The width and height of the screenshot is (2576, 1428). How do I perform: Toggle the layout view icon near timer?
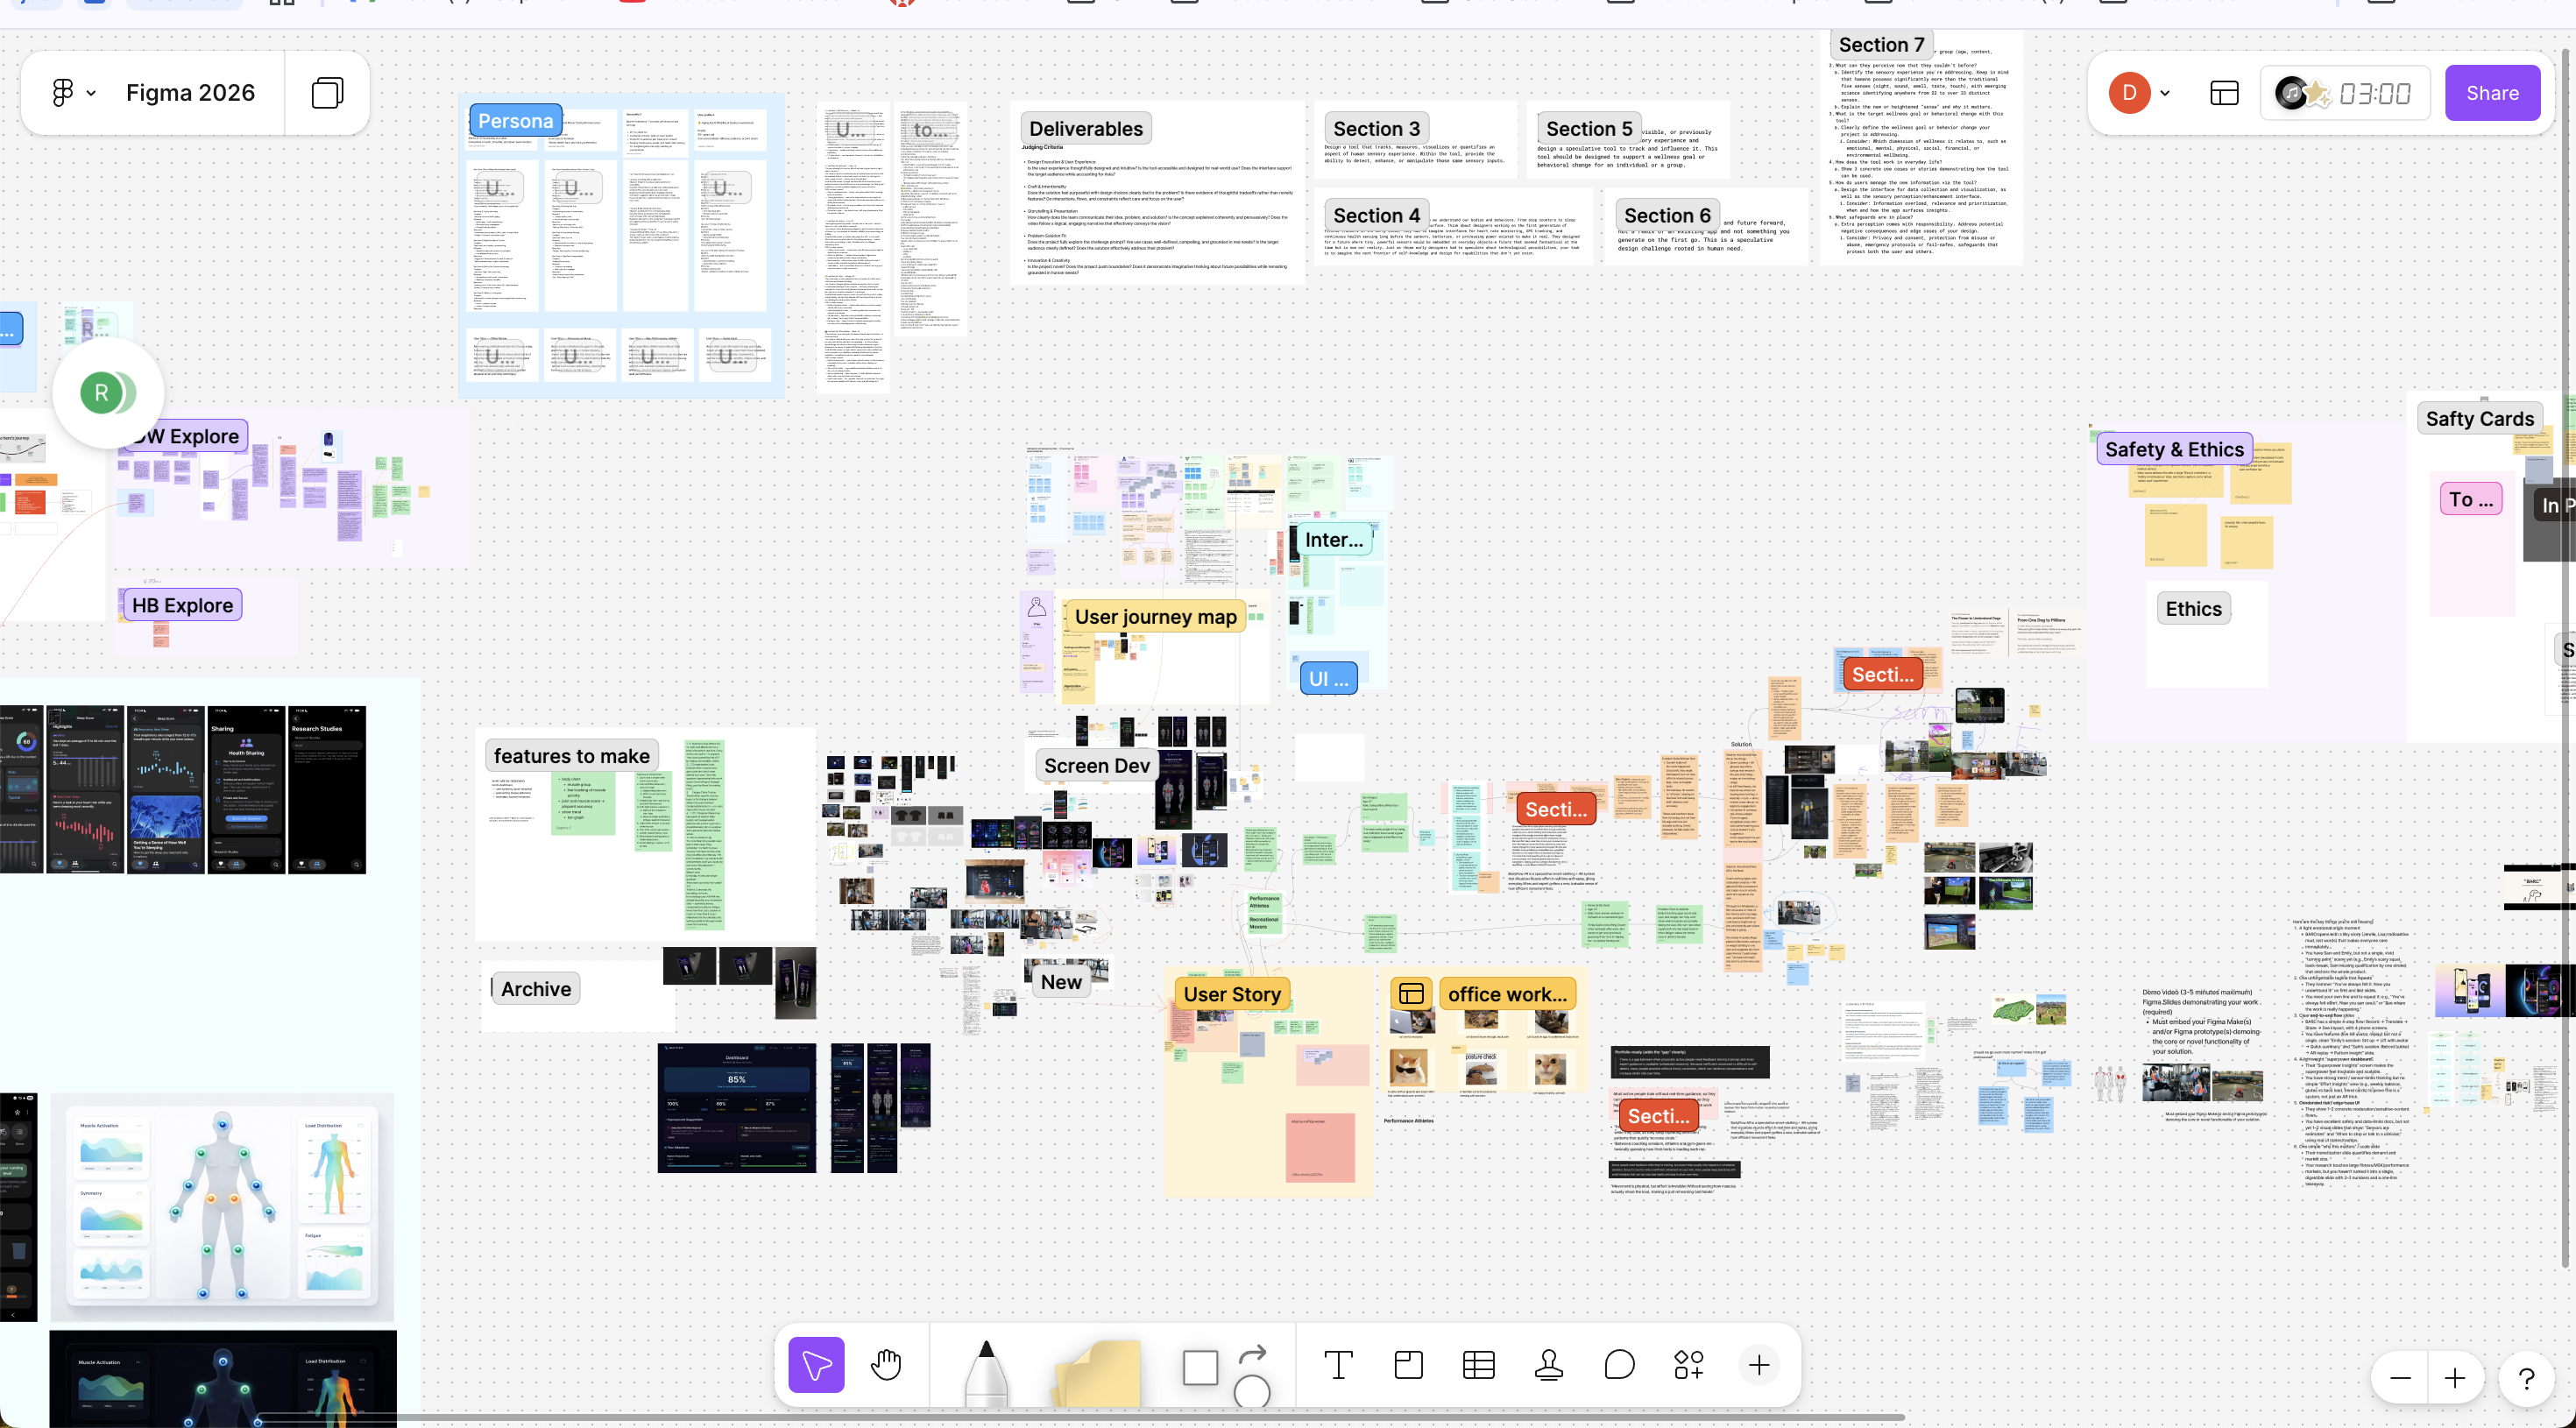(2224, 93)
